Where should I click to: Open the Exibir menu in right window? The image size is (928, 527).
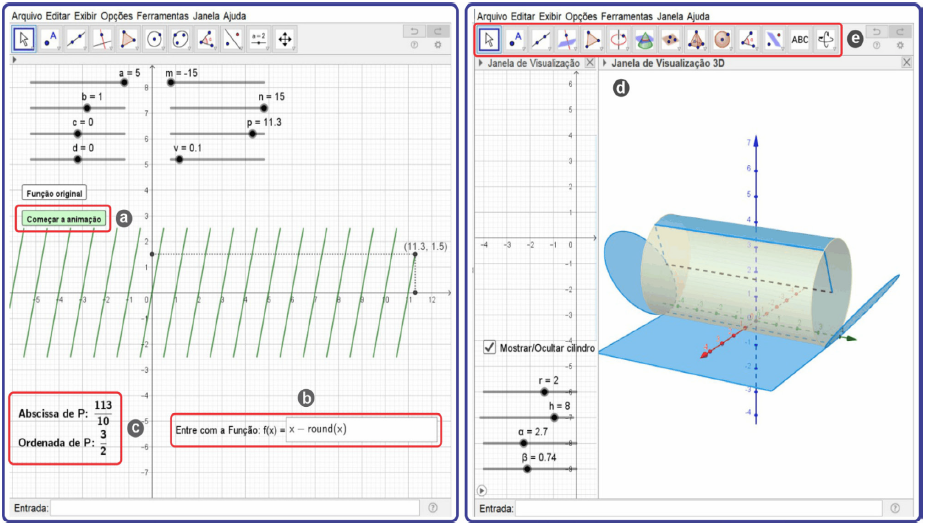point(548,16)
